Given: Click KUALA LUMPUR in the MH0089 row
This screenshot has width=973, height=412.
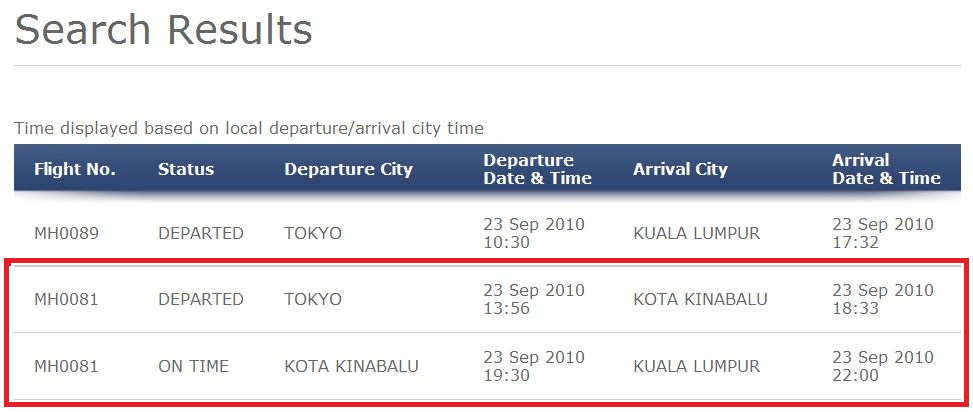Looking at the screenshot, I should click(x=696, y=234).
